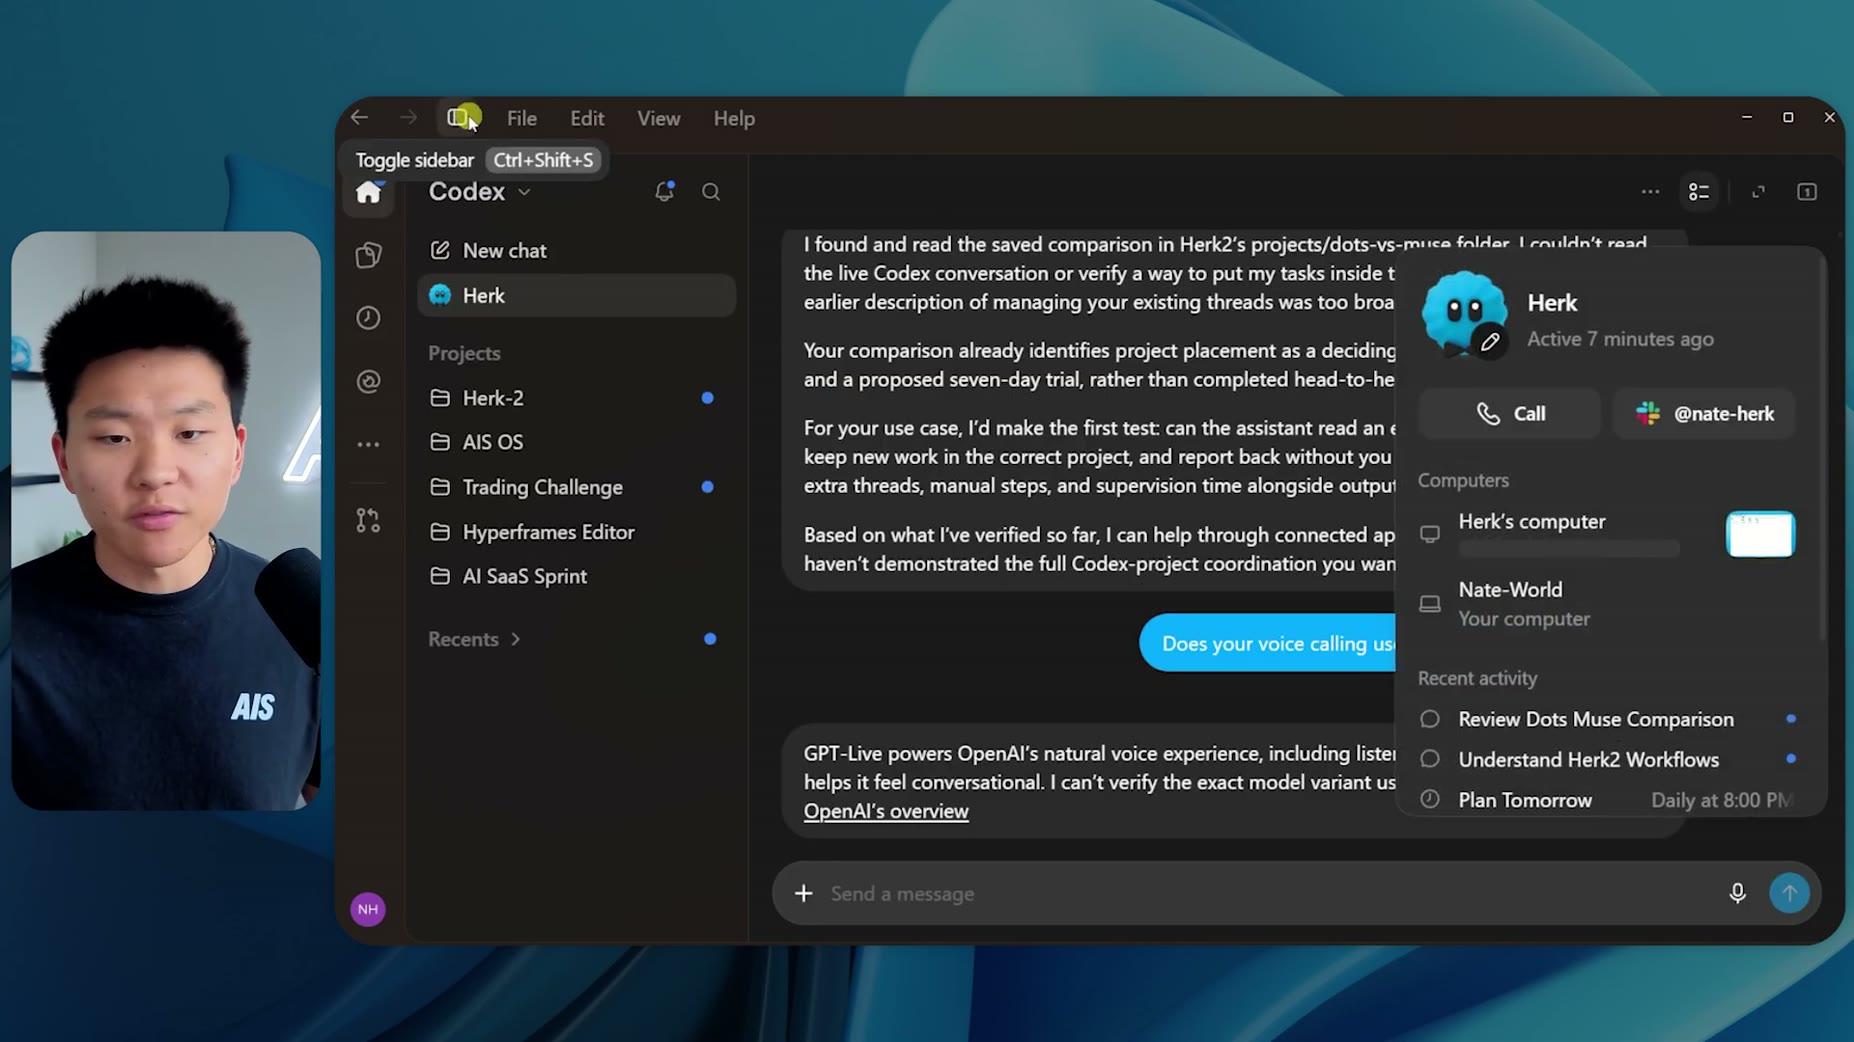Open Review Dots Muse Comparison activity

pos(1607,719)
